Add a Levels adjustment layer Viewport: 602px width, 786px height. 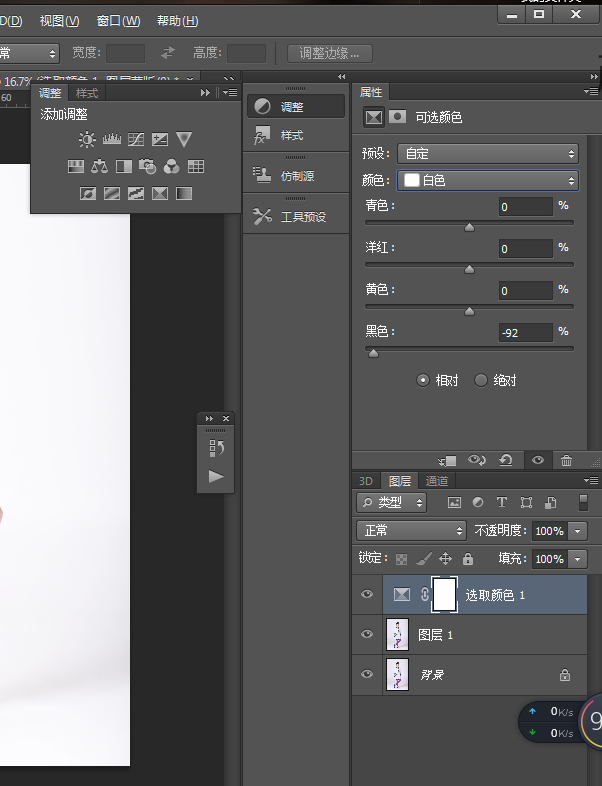[111, 140]
